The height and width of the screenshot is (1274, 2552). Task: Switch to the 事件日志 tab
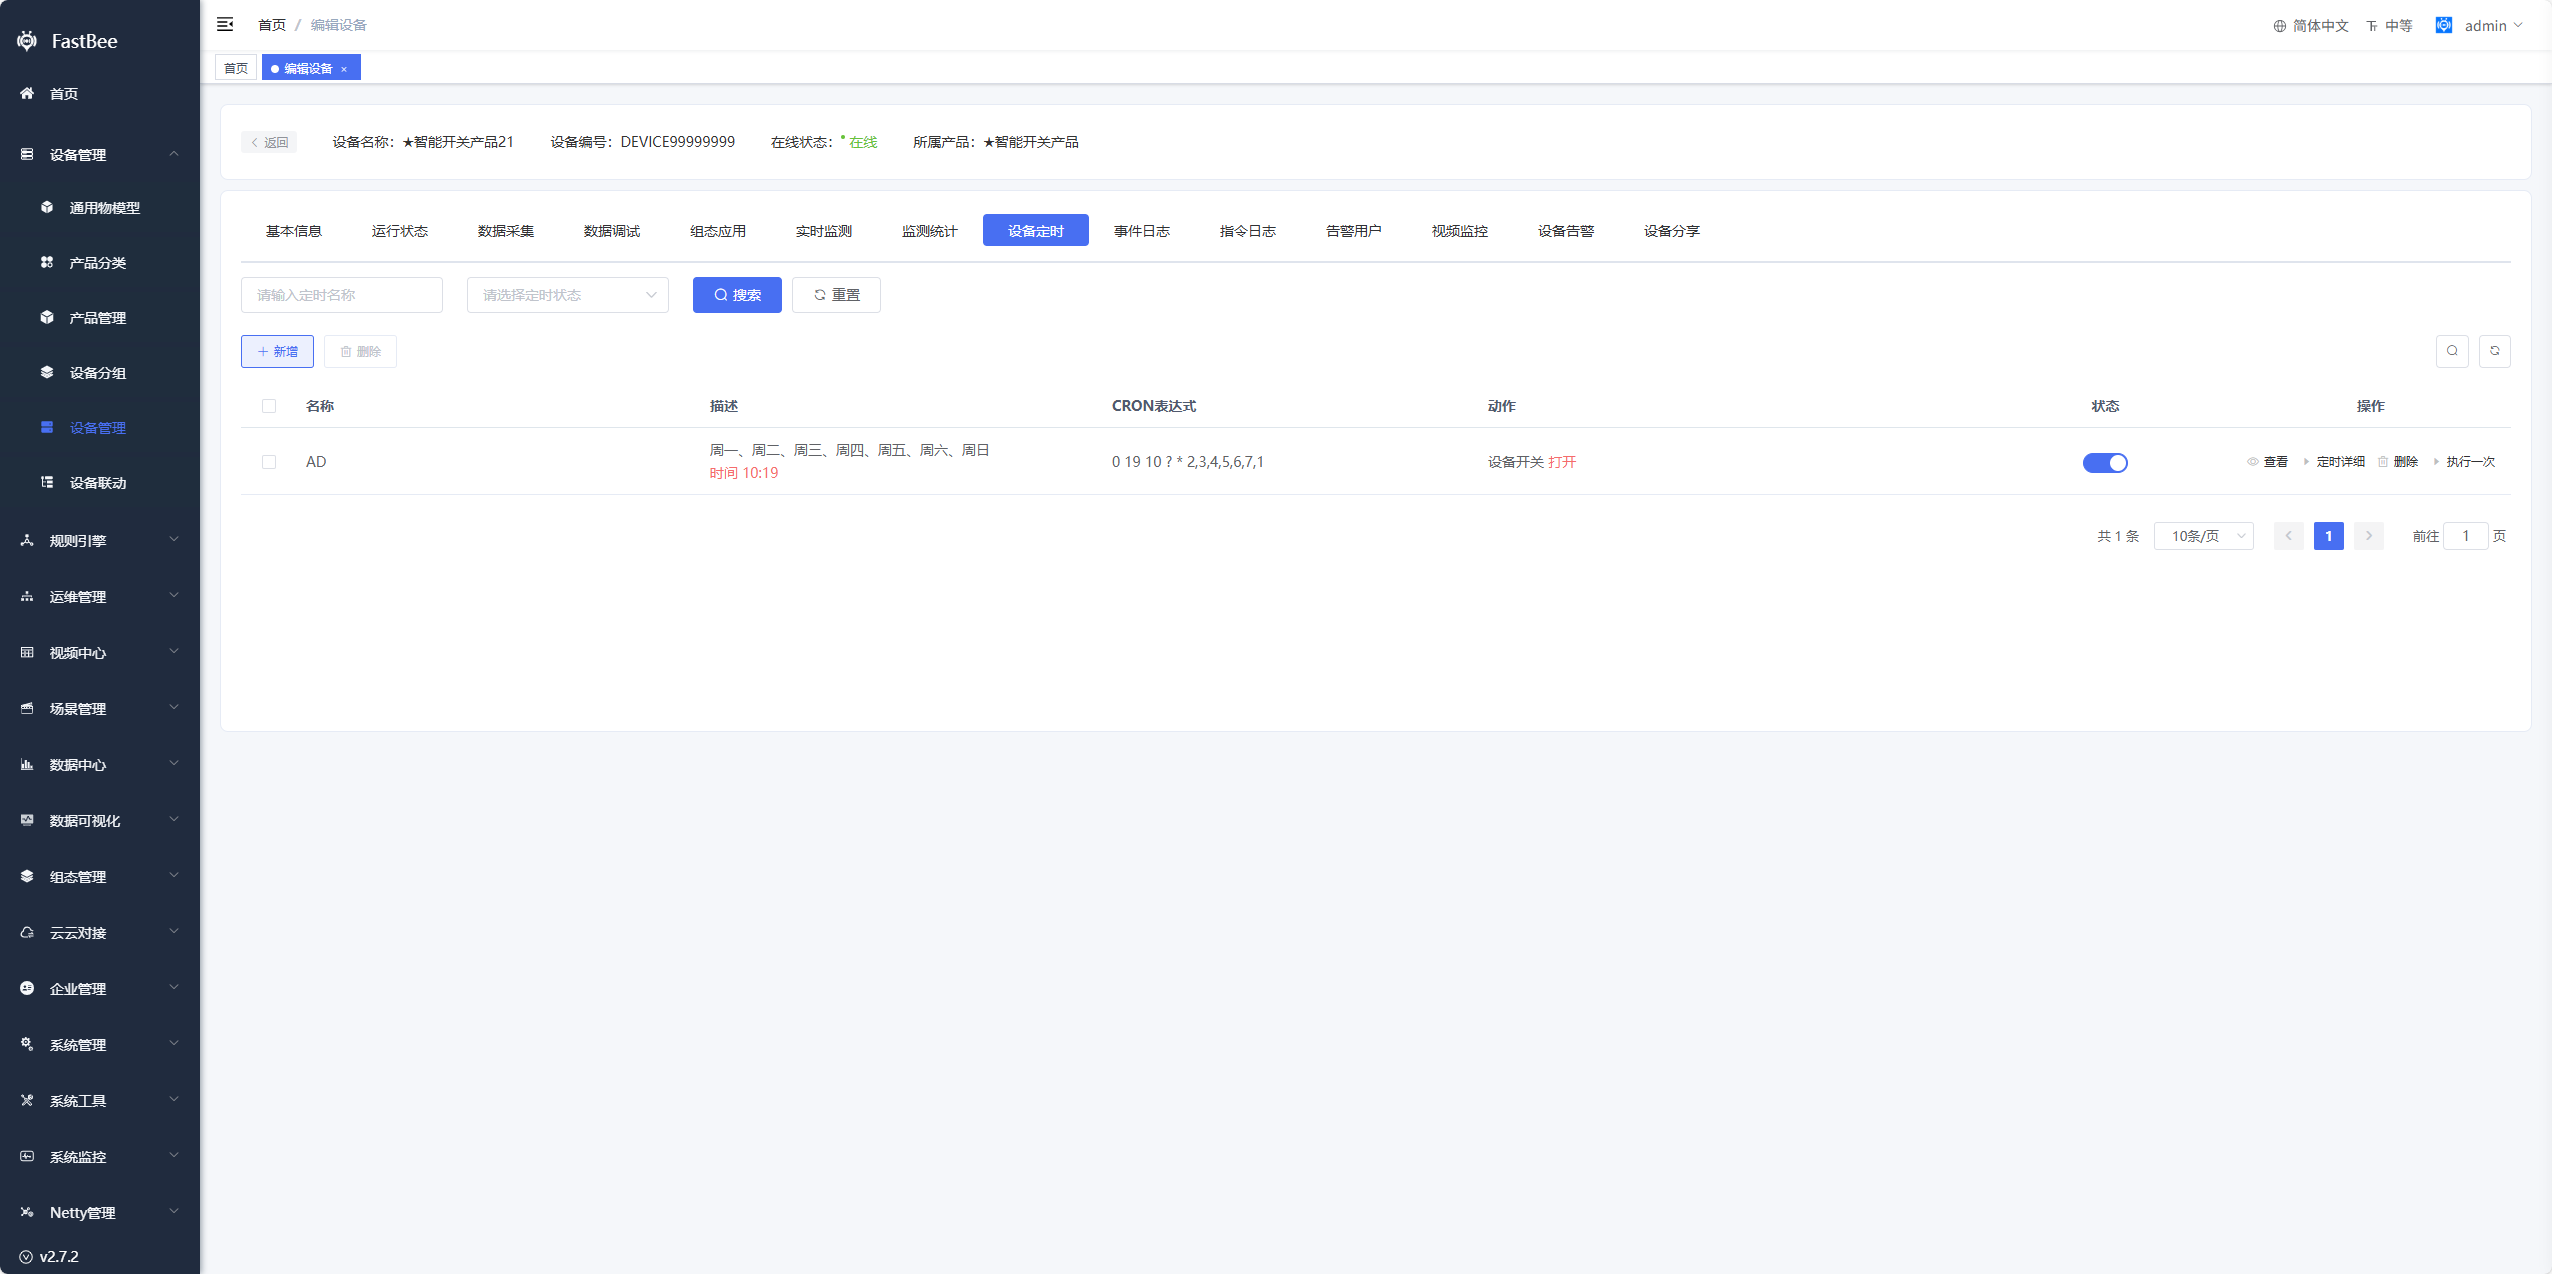pyautogui.click(x=1141, y=231)
